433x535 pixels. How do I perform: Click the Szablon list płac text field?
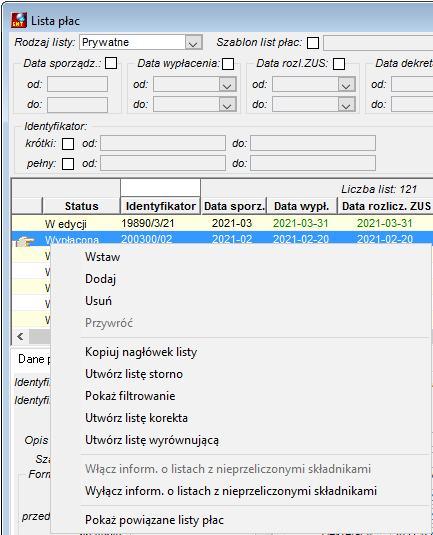coord(378,43)
